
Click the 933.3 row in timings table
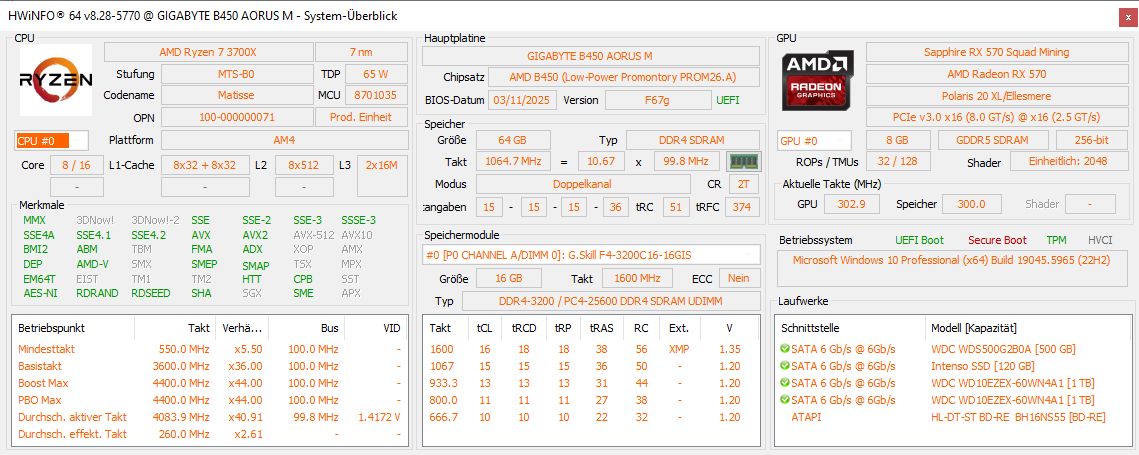click(x=591, y=383)
